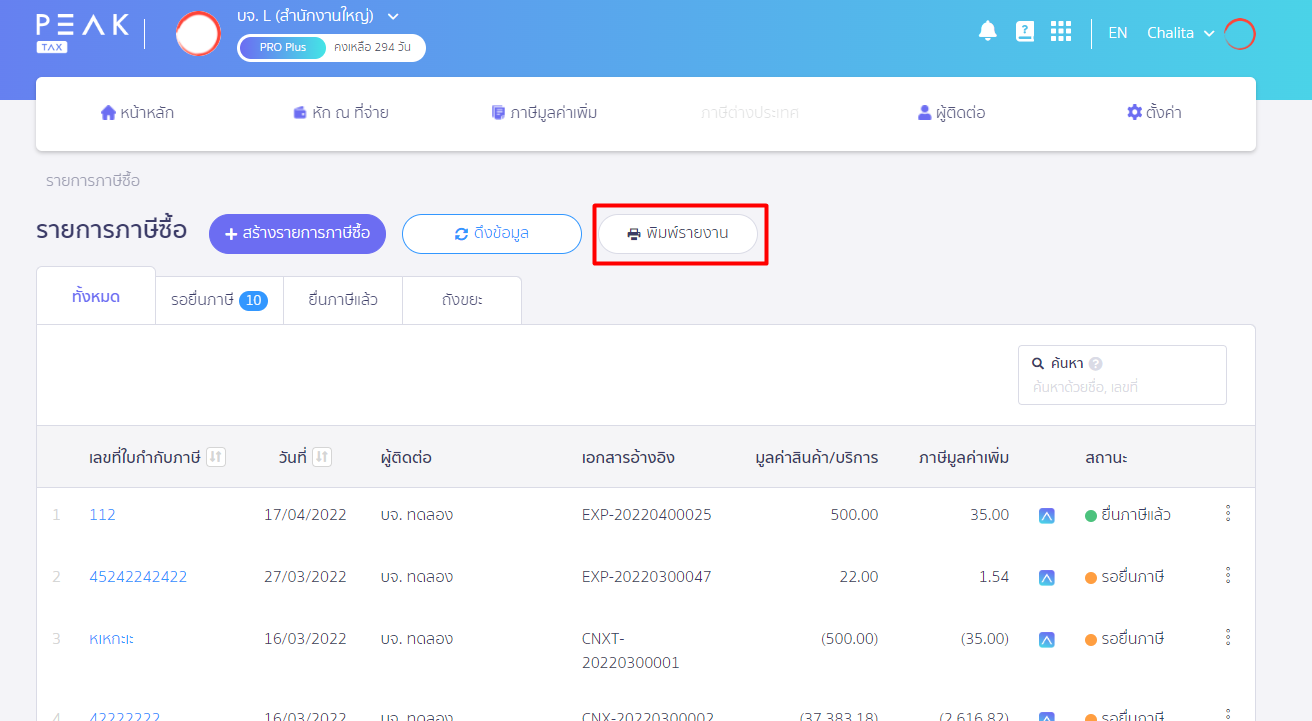The height and width of the screenshot is (721, 1312).
Task: Click EXP-20220400025 reference cell
Action: click(647, 515)
